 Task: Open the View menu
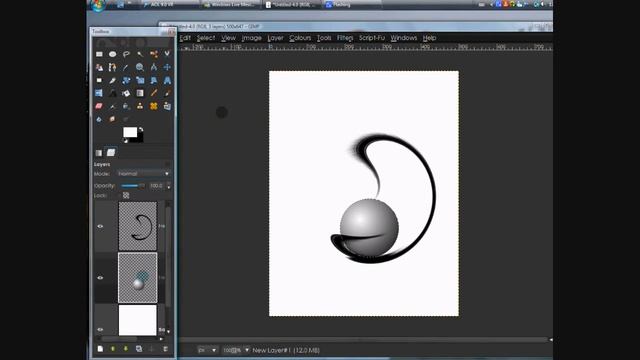point(229,38)
